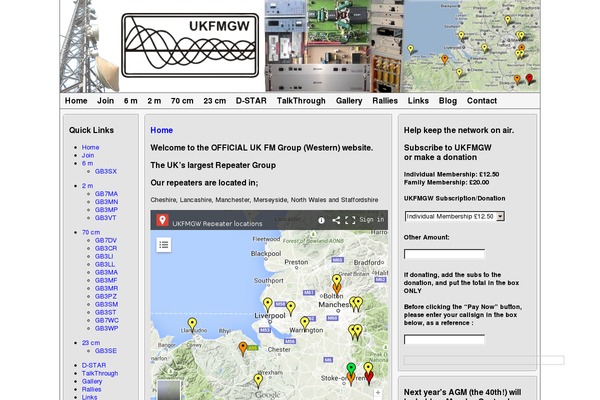Expand the map to fullscreen
Image resolution: width=600 pixels, height=400 pixels.
tap(350, 220)
